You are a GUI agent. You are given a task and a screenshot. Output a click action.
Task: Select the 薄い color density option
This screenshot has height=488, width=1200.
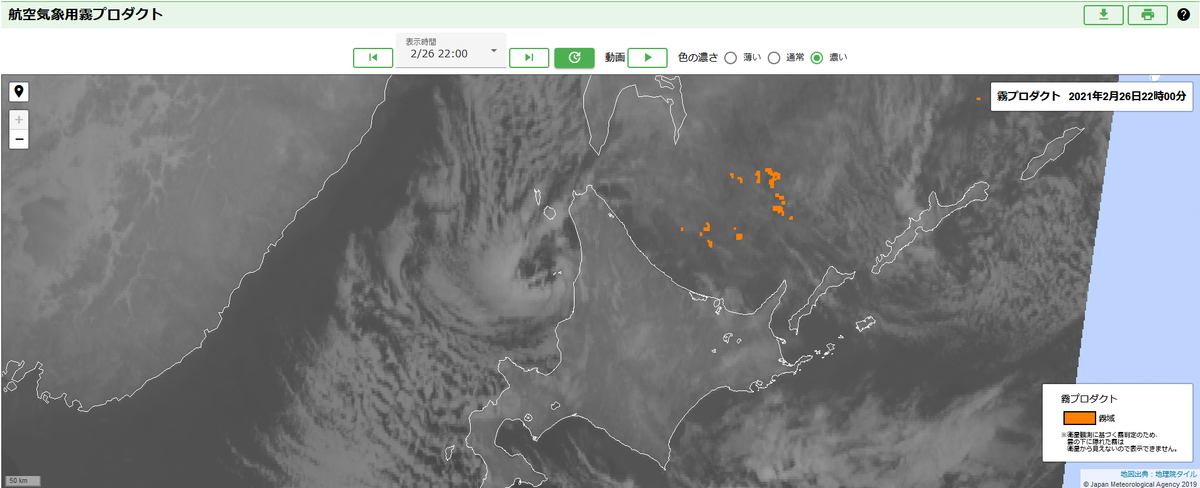click(730, 58)
